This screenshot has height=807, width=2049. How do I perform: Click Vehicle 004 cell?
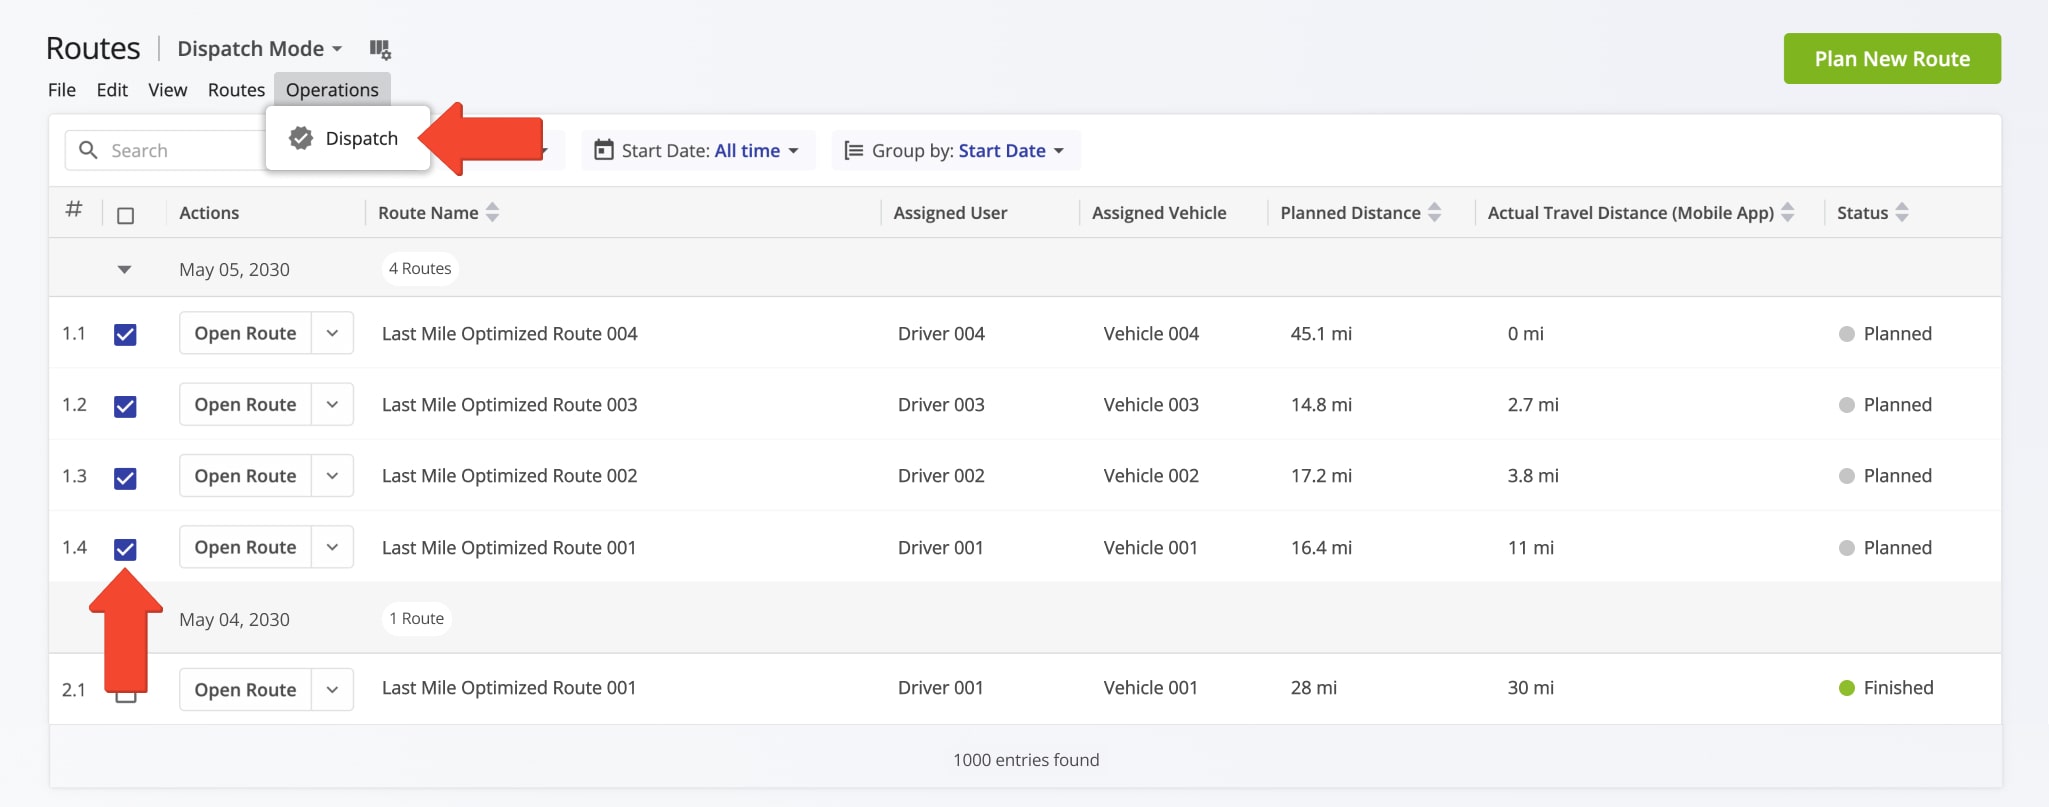point(1151,334)
